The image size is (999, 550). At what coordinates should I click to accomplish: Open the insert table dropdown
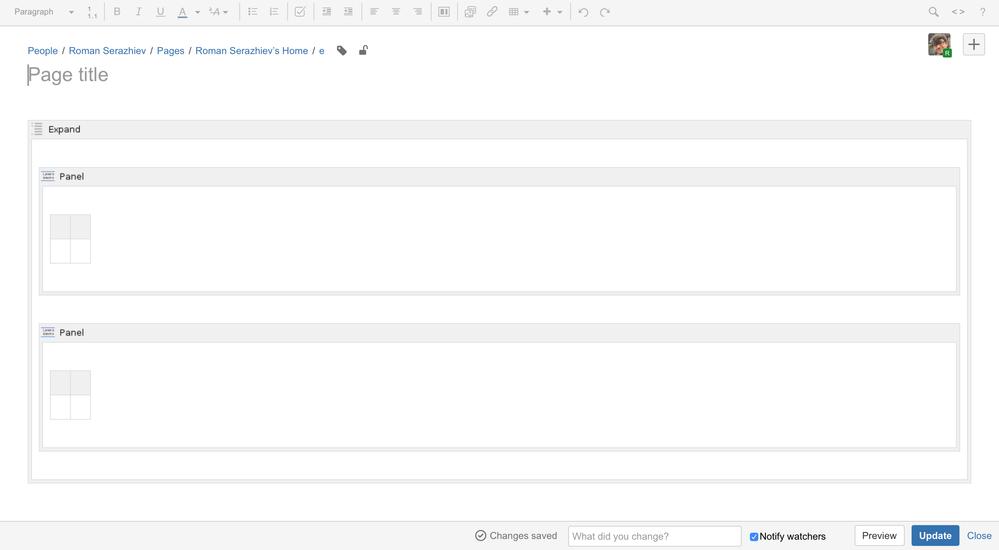pyautogui.click(x=519, y=12)
